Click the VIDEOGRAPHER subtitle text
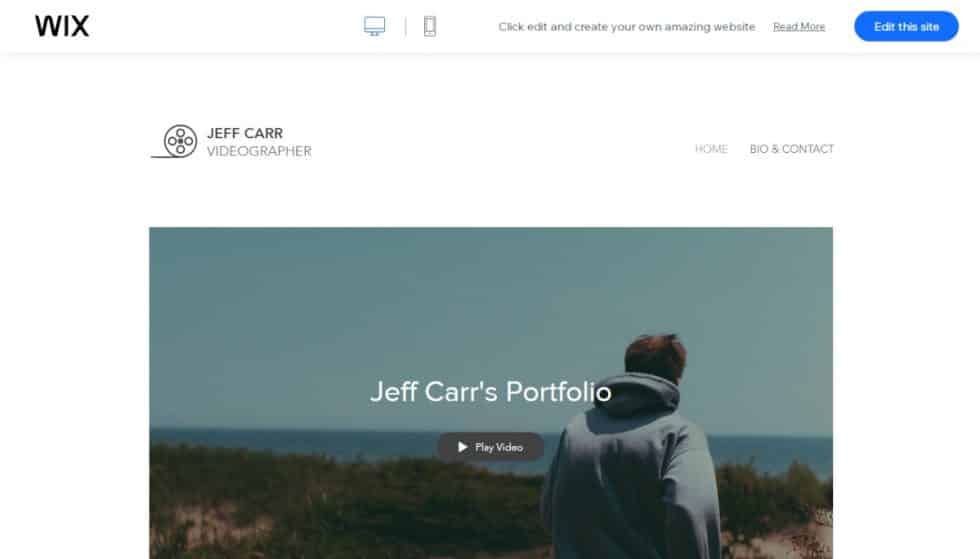 [259, 151]
